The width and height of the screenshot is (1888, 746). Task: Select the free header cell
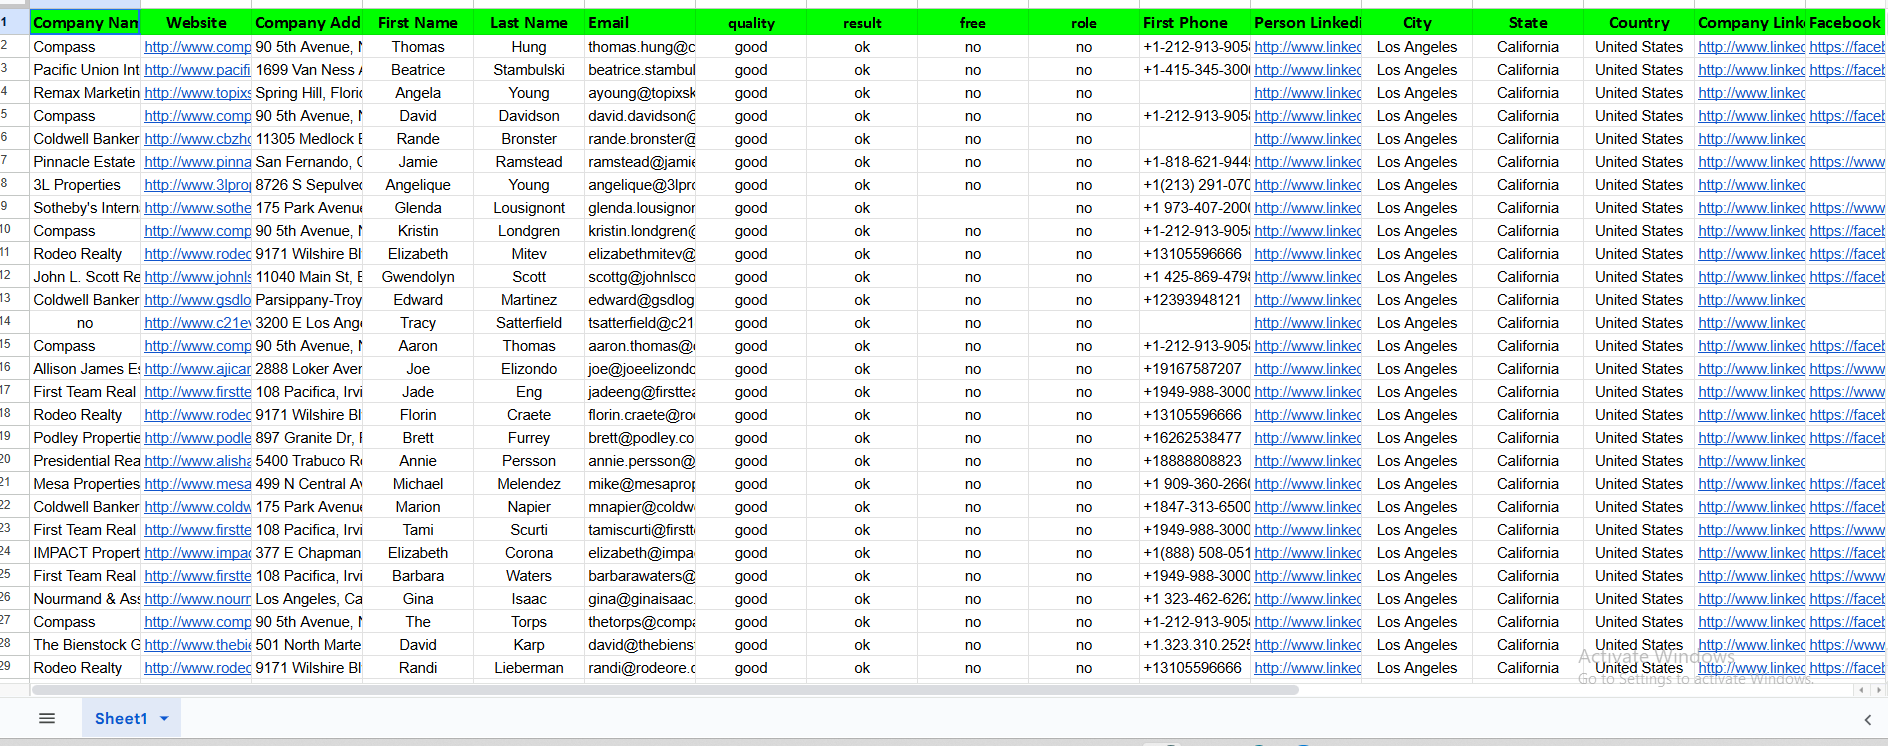click(973, 22)
